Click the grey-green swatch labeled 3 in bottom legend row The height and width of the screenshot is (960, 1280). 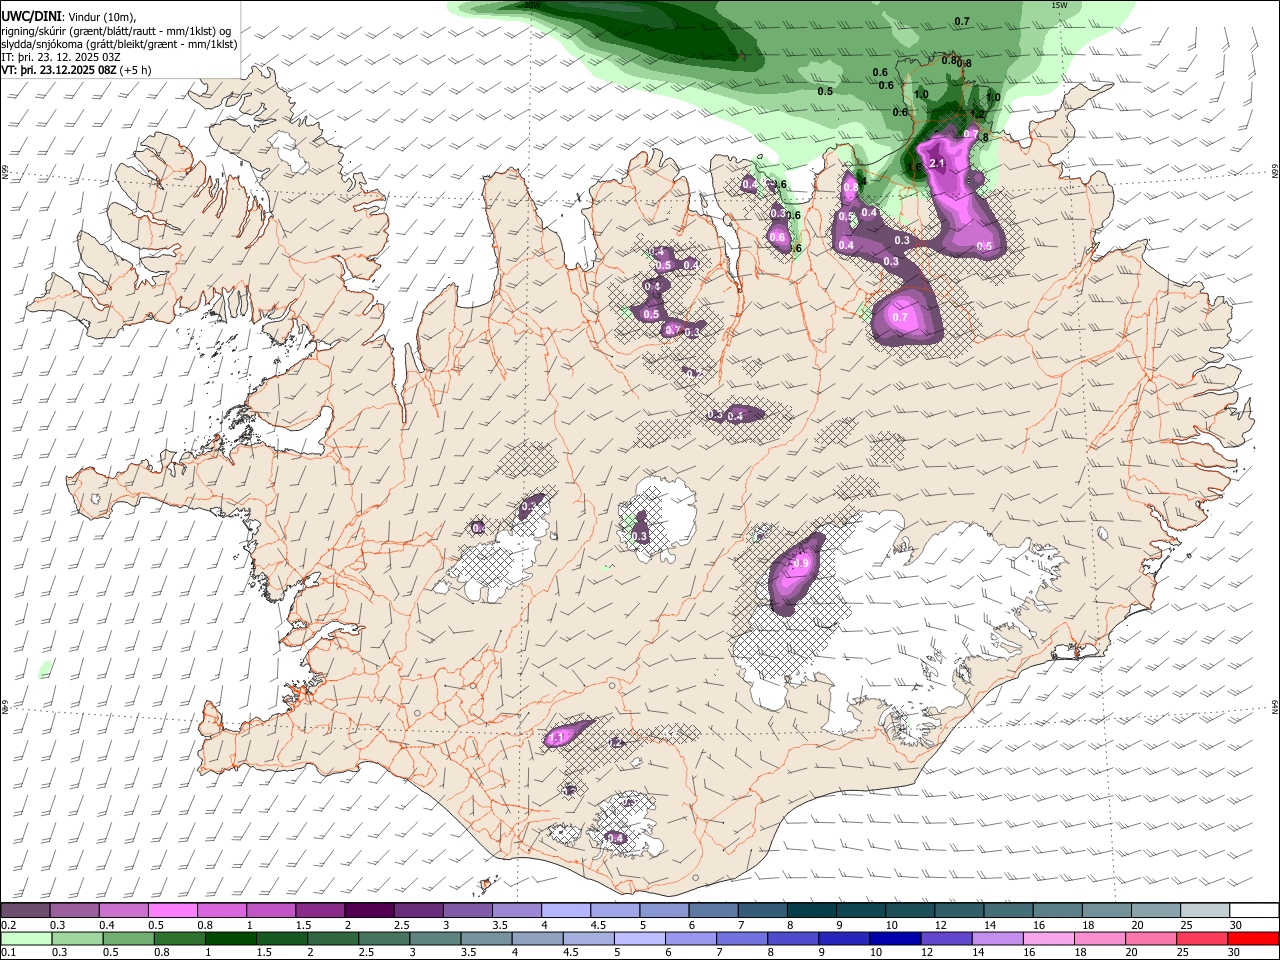click(435, 939)
